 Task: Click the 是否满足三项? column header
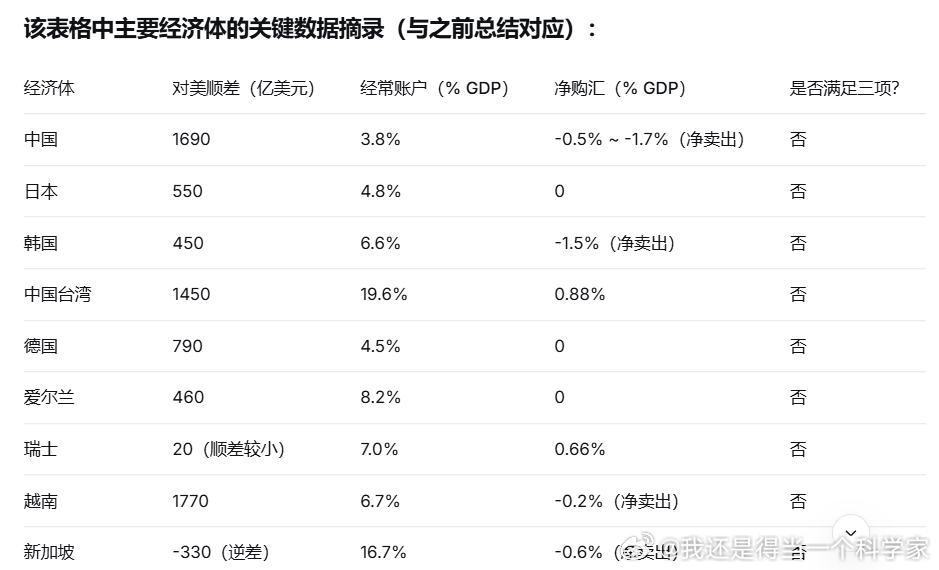(844, 88)
